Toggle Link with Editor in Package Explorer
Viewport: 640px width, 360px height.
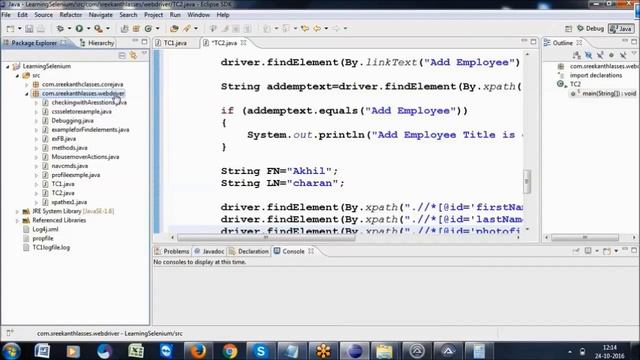pos(133,55)
